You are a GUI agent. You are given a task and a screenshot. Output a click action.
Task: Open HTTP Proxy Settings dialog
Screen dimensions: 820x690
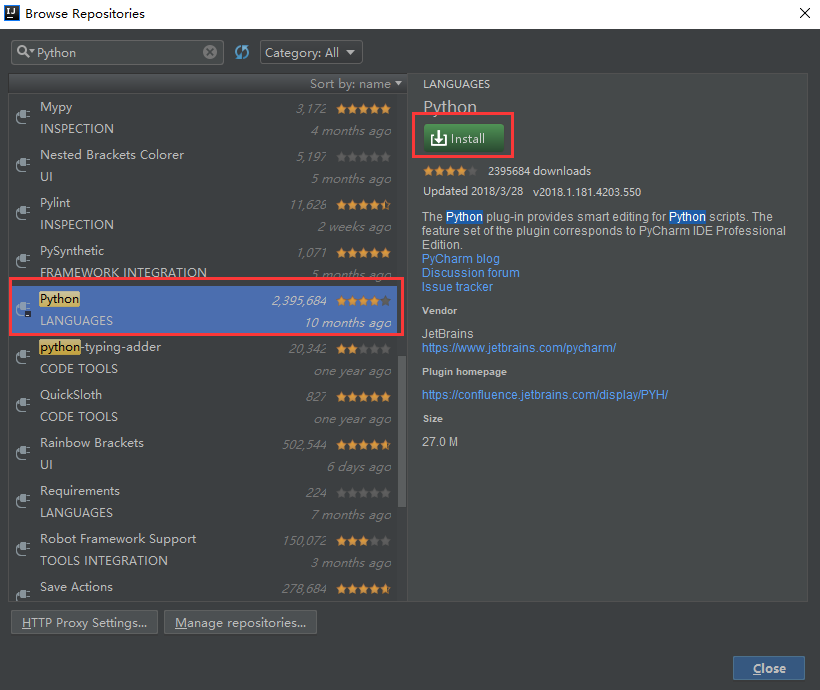click(84, 622)
